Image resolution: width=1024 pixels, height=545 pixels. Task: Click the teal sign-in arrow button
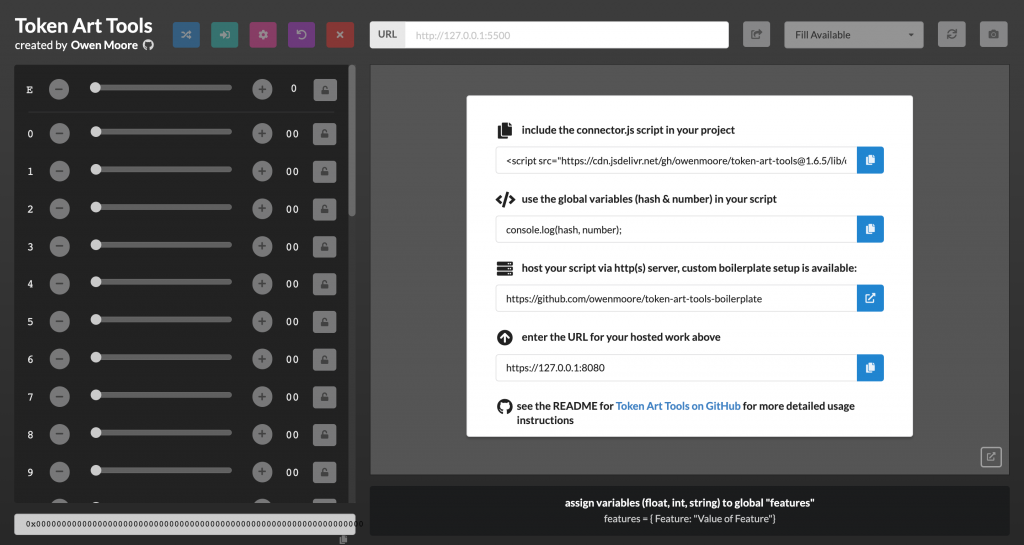click(225, 35)
